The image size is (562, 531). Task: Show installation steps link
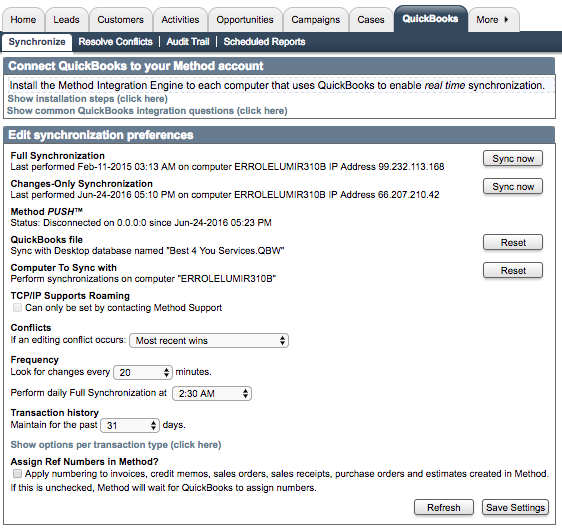(x=87, y=99)
